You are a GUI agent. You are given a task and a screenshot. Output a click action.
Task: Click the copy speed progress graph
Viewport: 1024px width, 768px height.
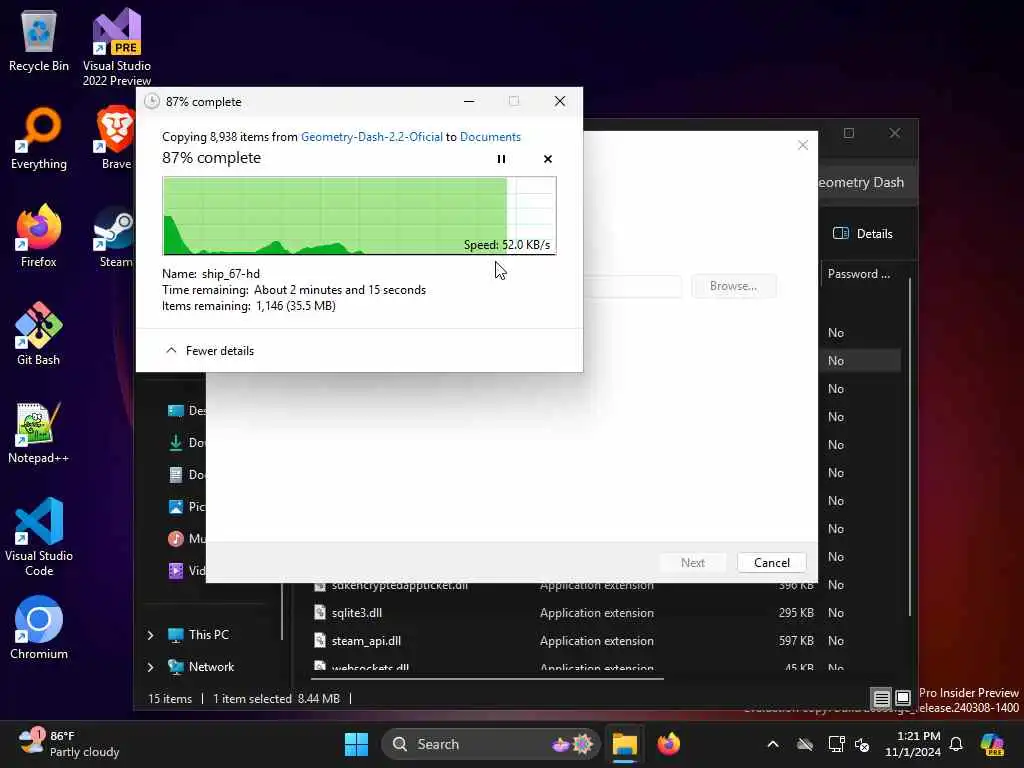pos(359,216)
